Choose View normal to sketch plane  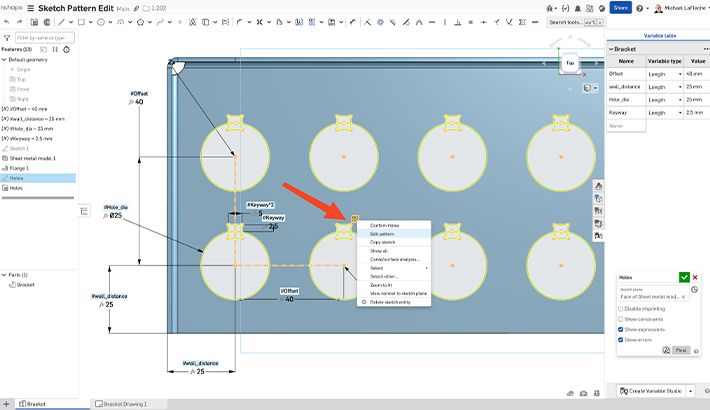(394, 294)
